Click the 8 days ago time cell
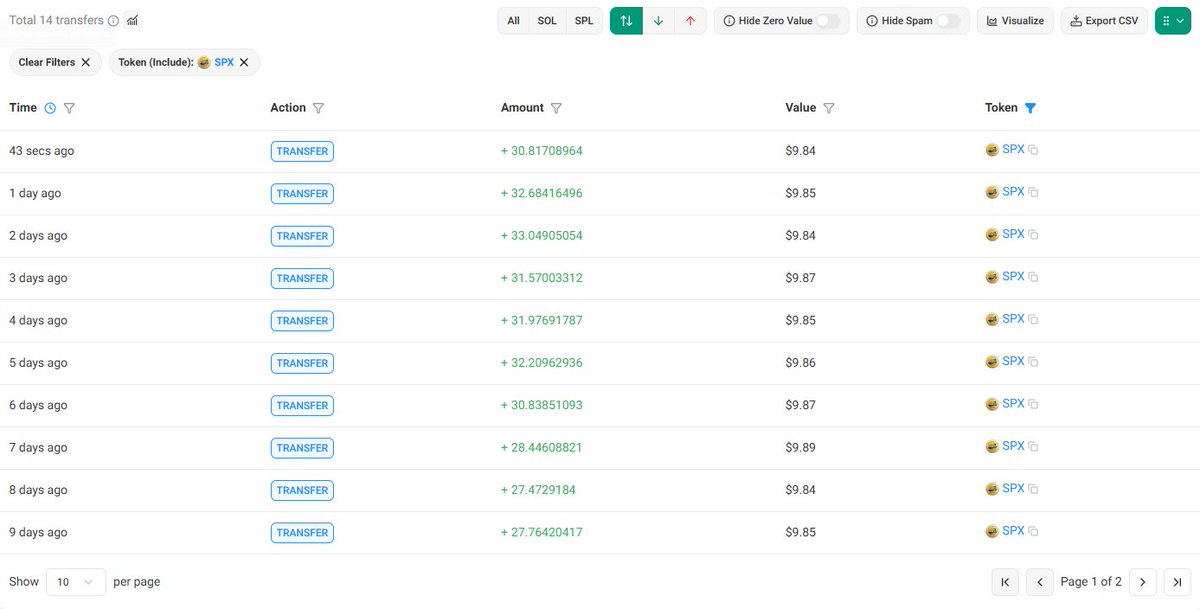Screen dimensions: 1200x609 click(38, 490)
